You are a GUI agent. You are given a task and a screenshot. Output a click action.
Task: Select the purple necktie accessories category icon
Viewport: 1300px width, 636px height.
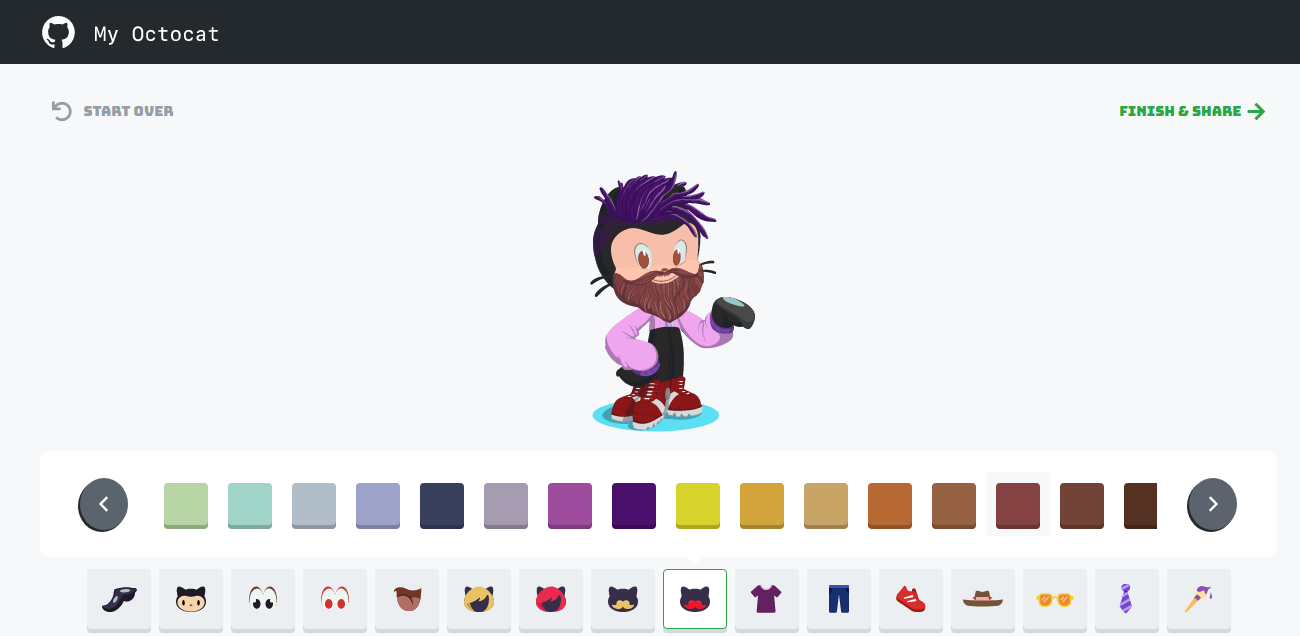pos(1127,599)
